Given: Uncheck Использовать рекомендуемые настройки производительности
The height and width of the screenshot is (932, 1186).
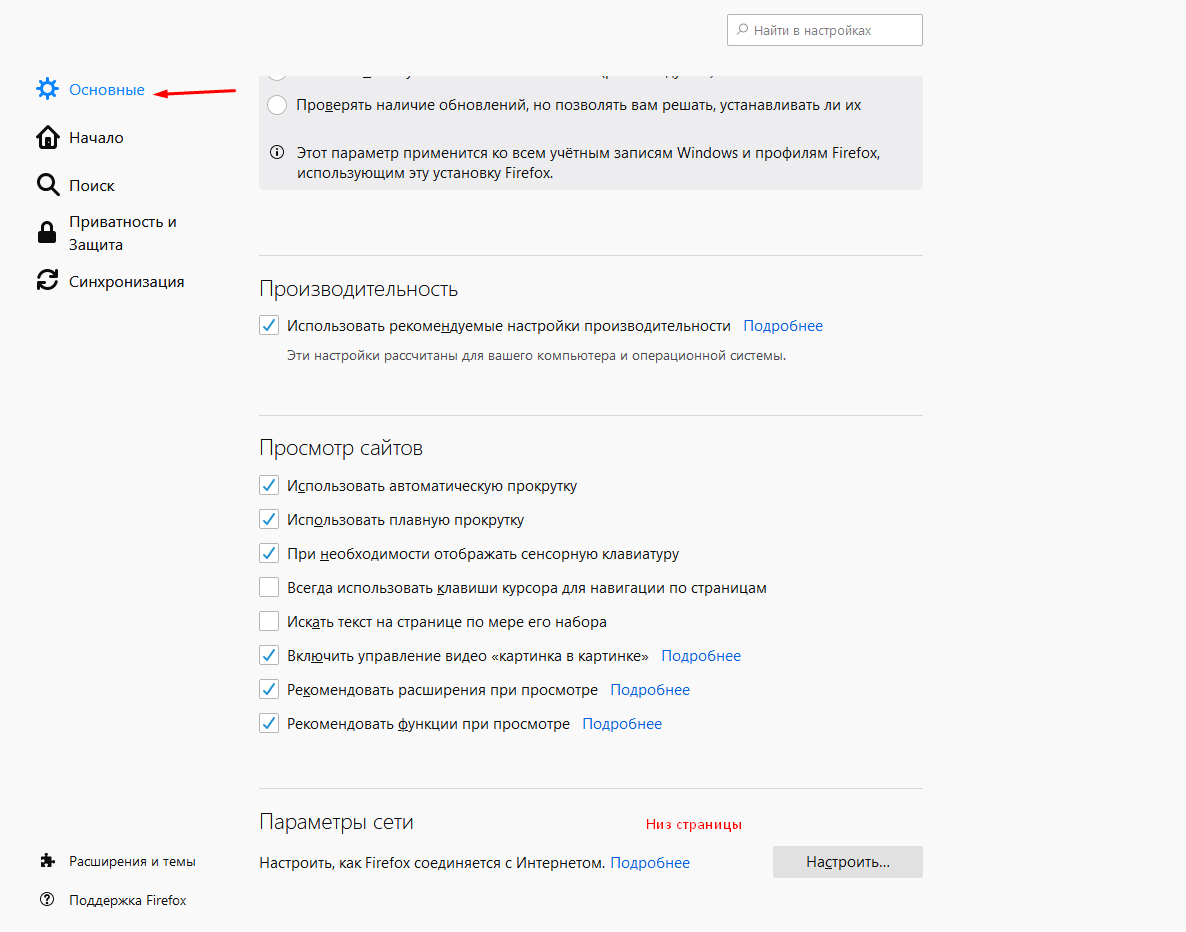Looking at the screenshot, I should (x=269, y=326).
